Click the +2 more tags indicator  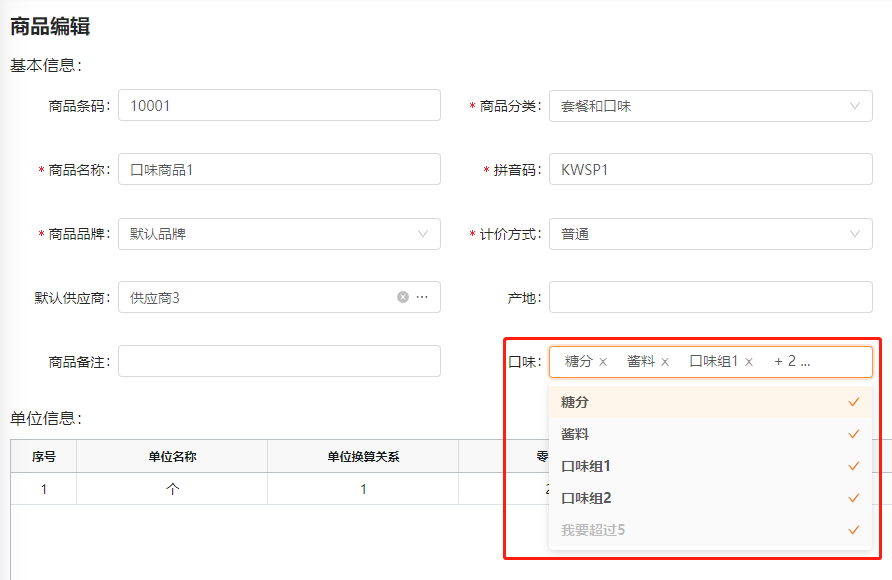(x=792, y=362)
